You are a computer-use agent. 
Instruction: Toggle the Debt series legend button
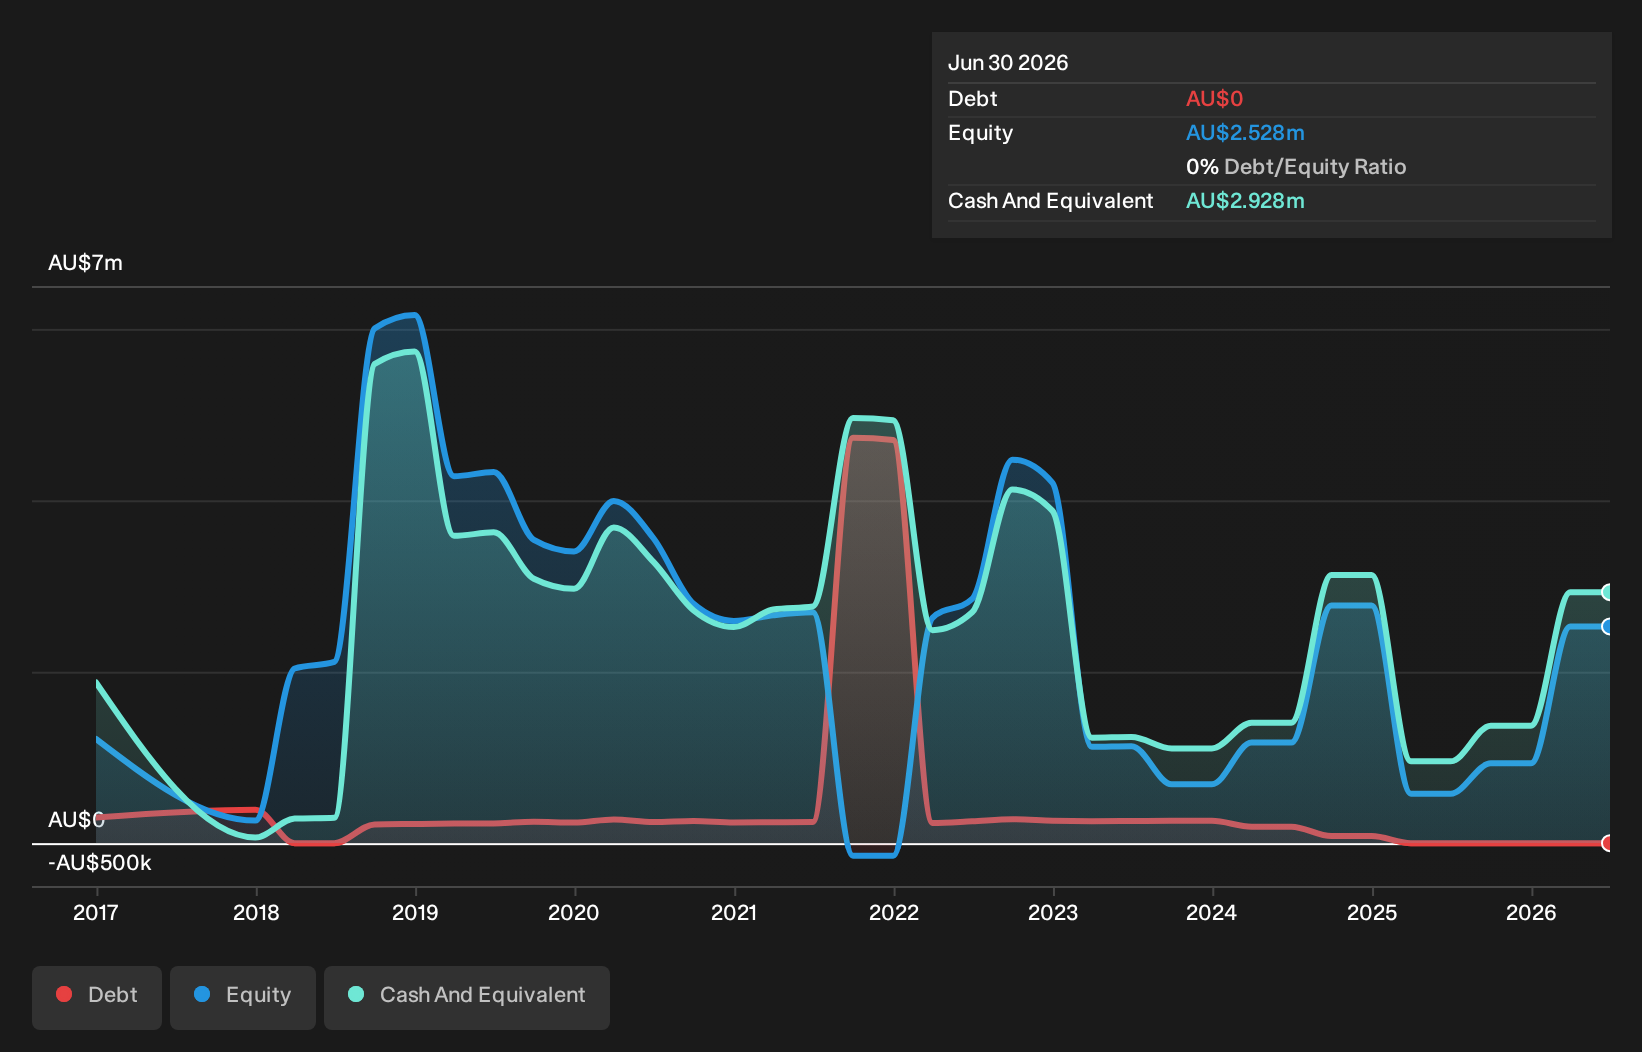pos(97,997)
